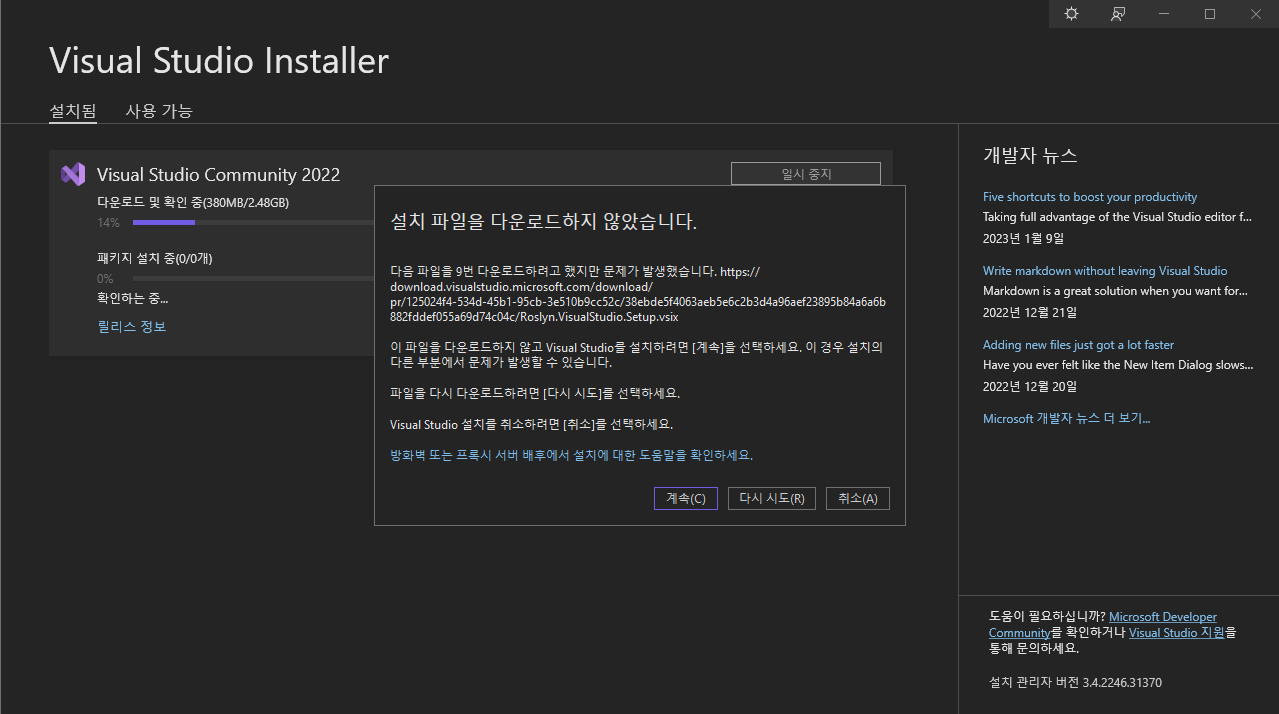The width and height of the screenshot is (1279, 714).
Task: Click the 'Have you ever felt like the New Item Dialog' summary
Action: point(1118,365)
